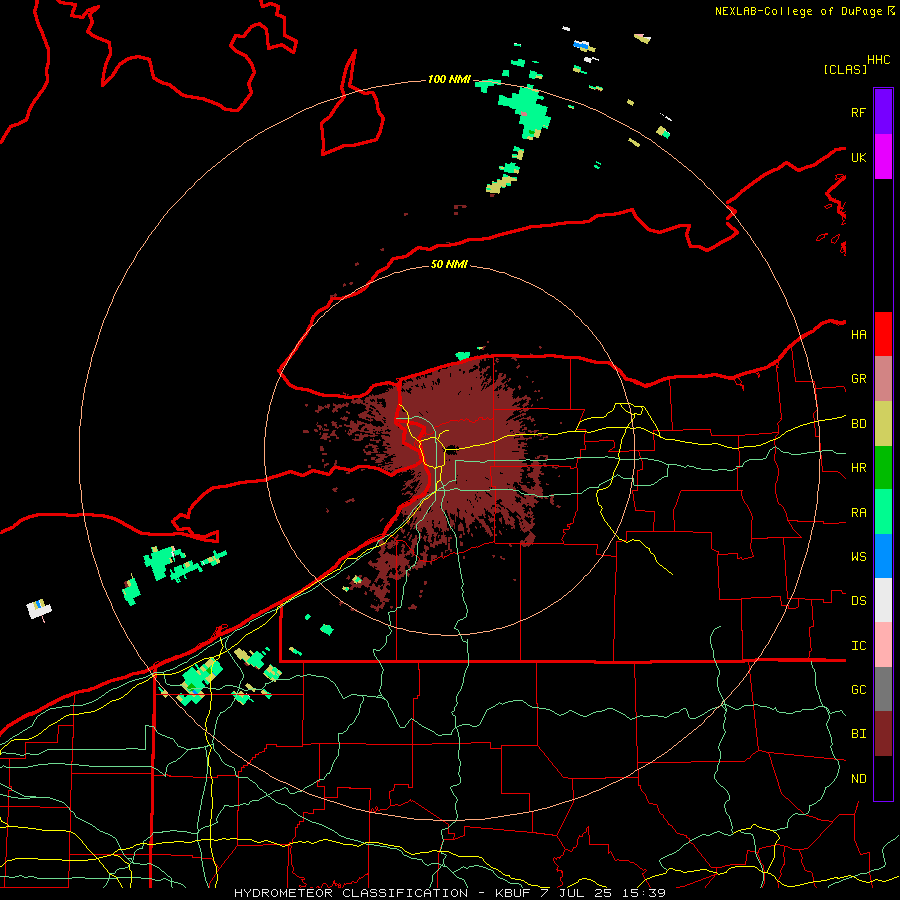Click the RA bright green legend swatch

coord(883,512)
